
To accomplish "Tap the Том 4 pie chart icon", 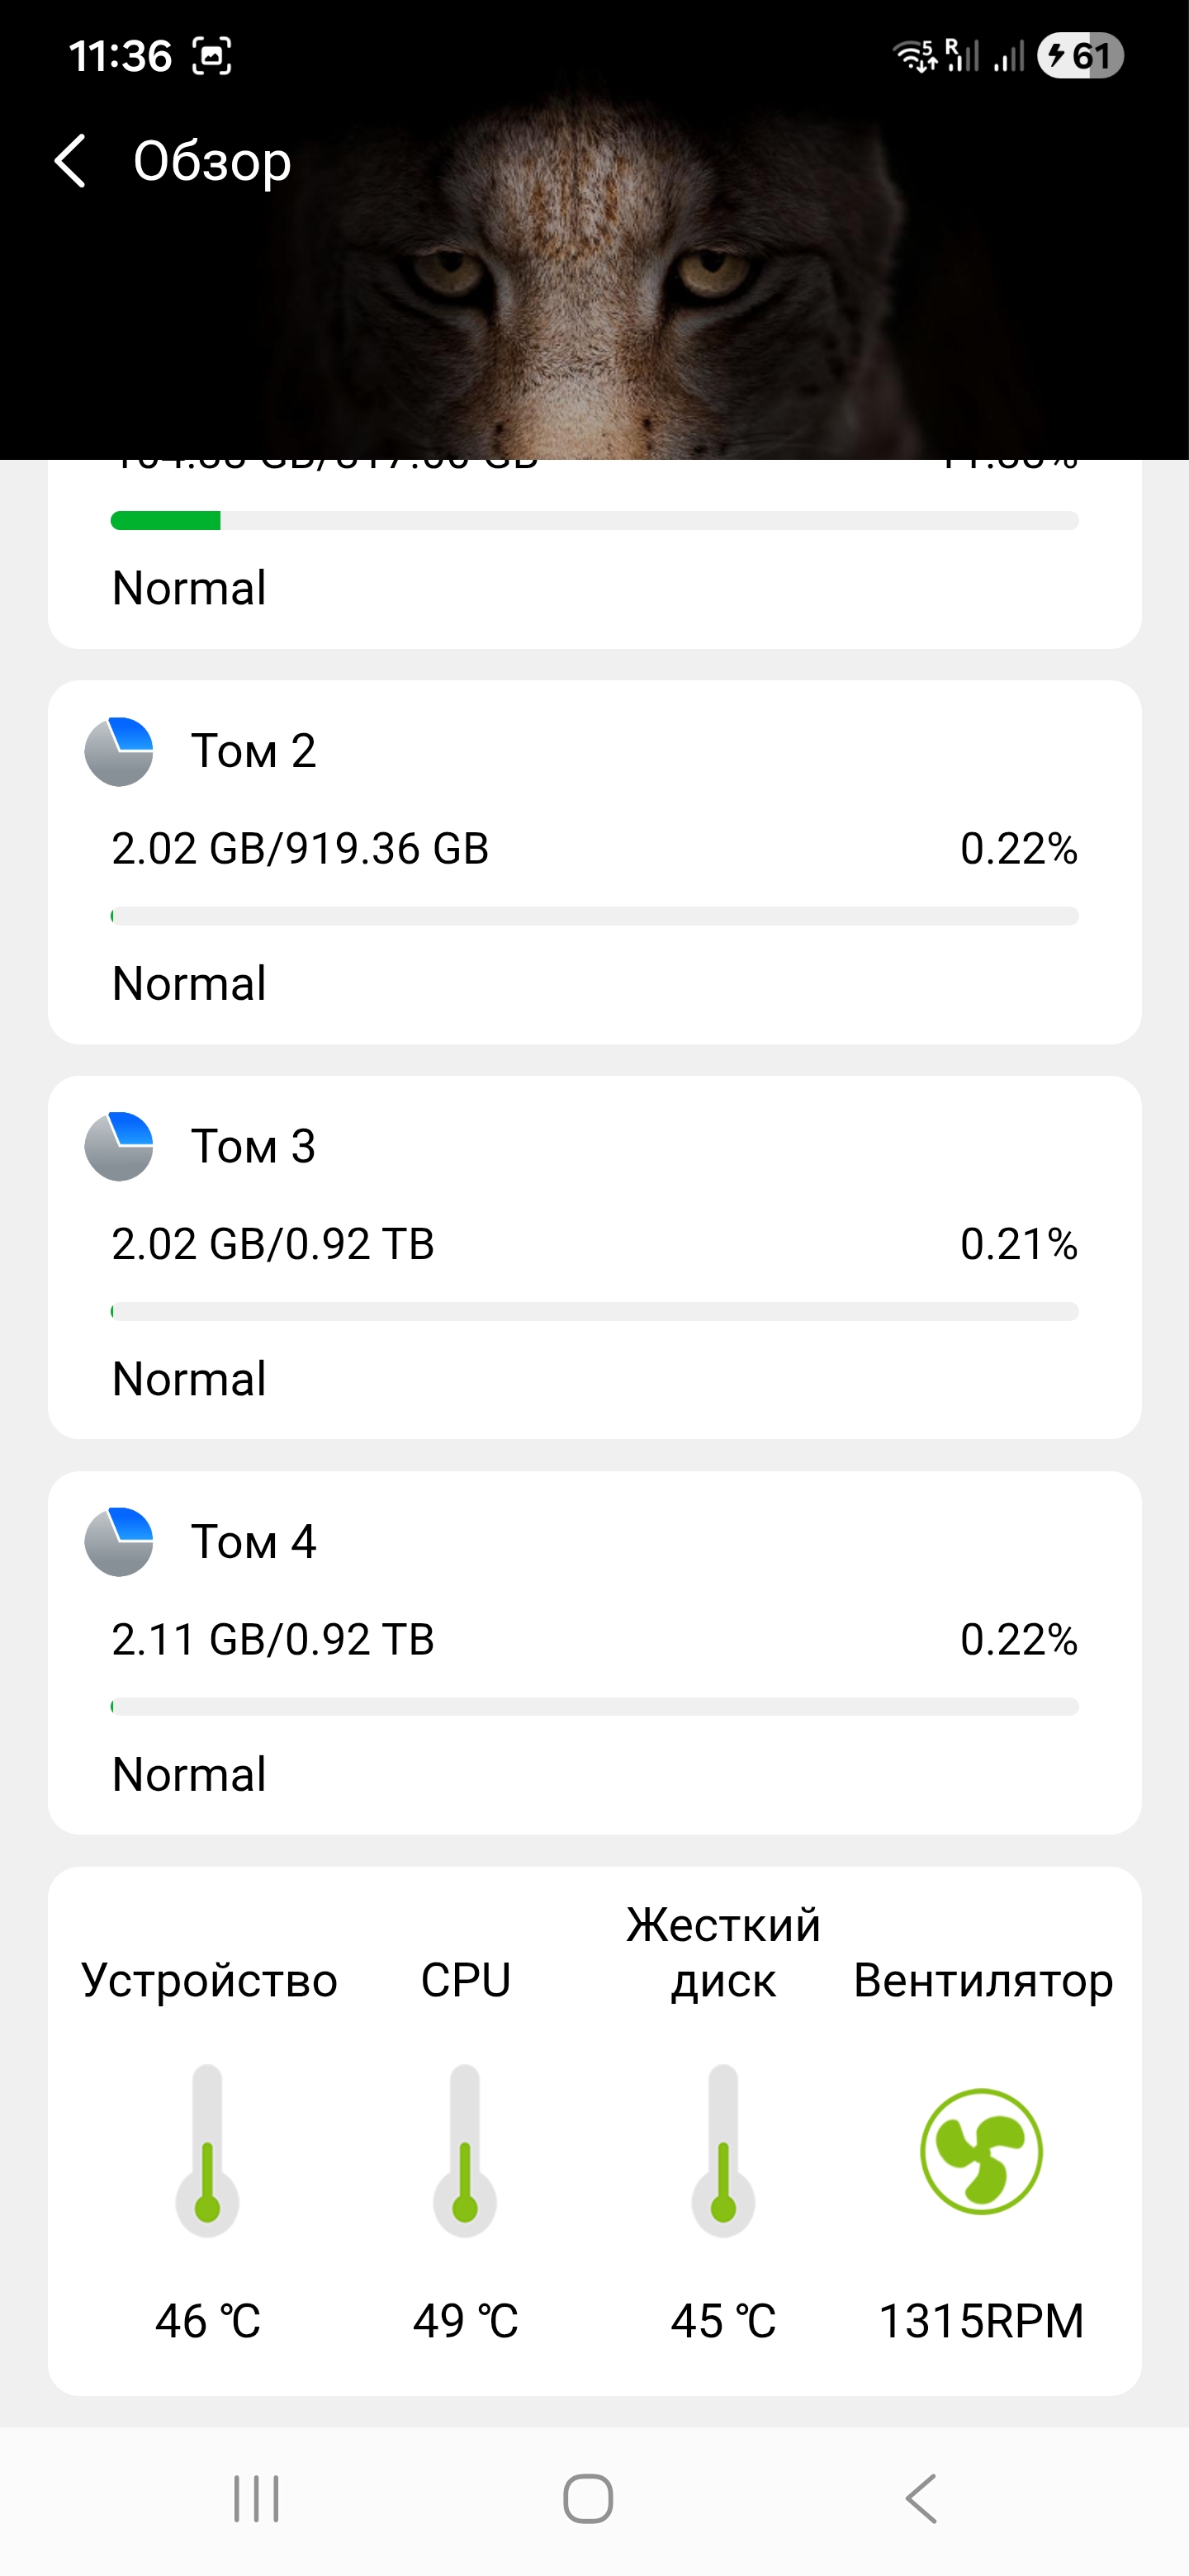I will click(x=119, y=1541).
